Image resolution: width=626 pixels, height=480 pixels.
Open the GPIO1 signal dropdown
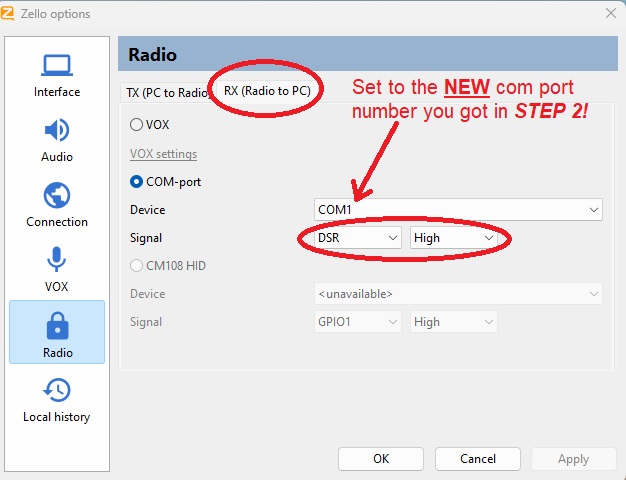pos(357,322)
